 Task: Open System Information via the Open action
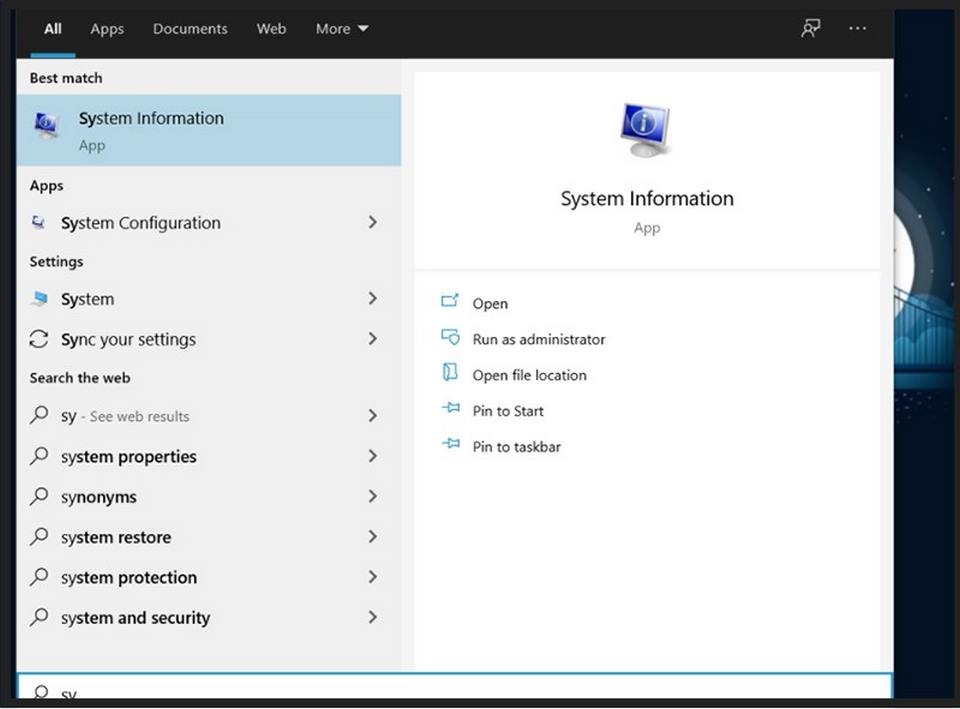click(490, 303)
